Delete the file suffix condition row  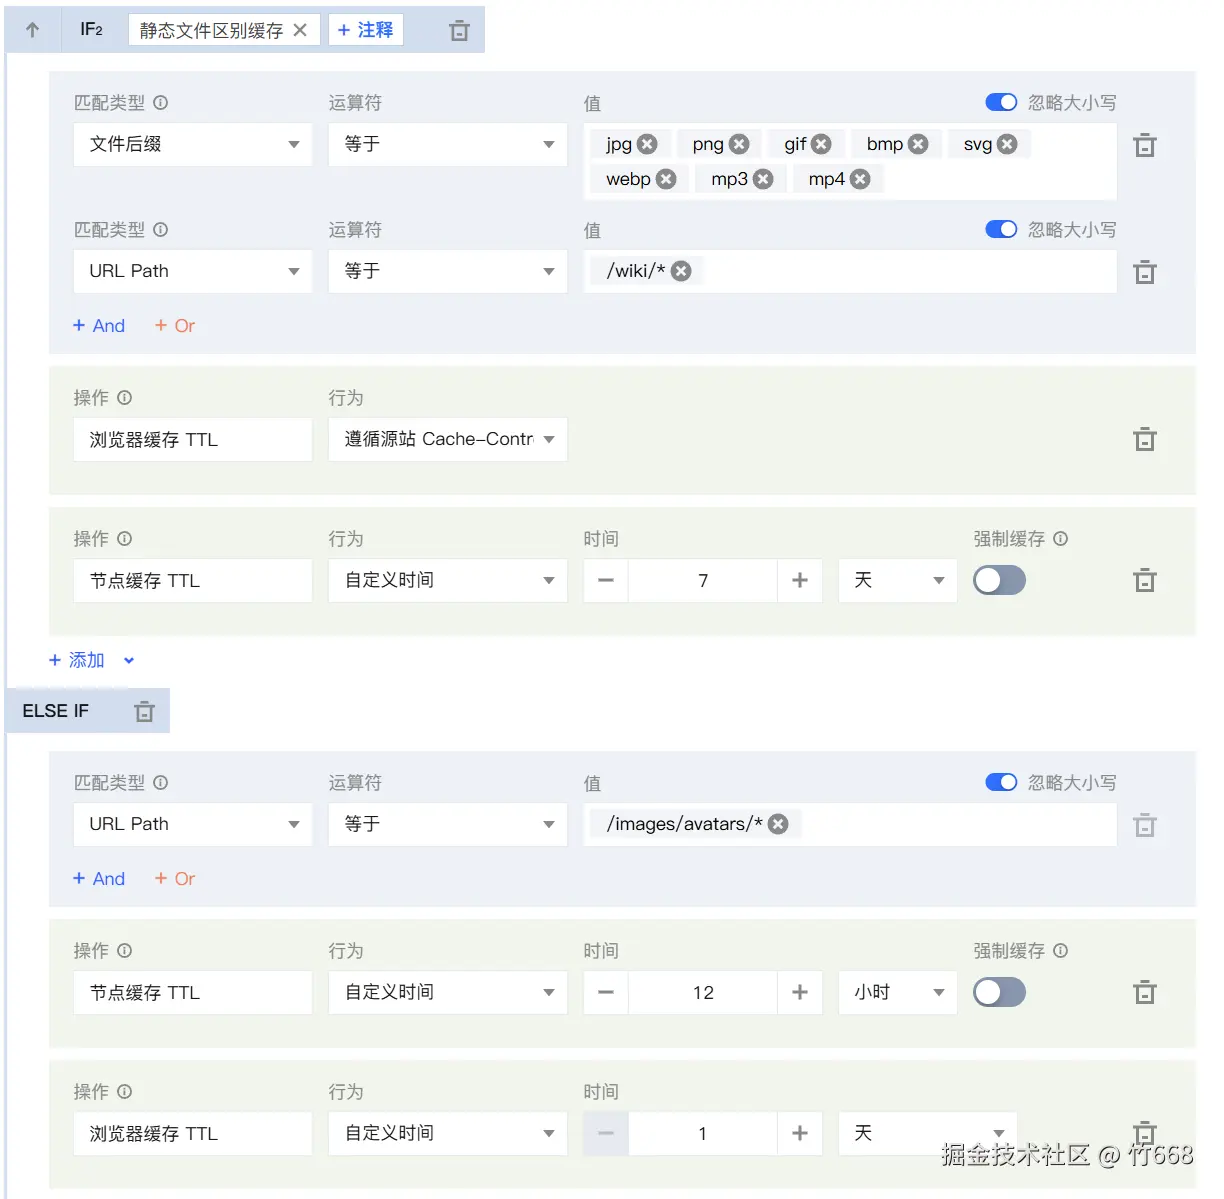tap(1145, 145)
